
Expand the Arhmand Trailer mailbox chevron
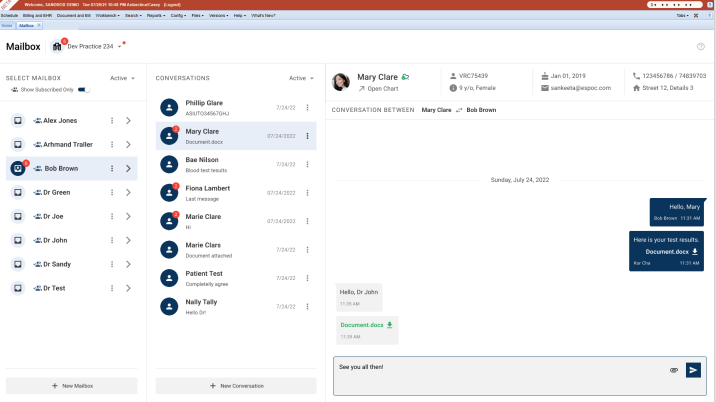[x=128, y=144]
